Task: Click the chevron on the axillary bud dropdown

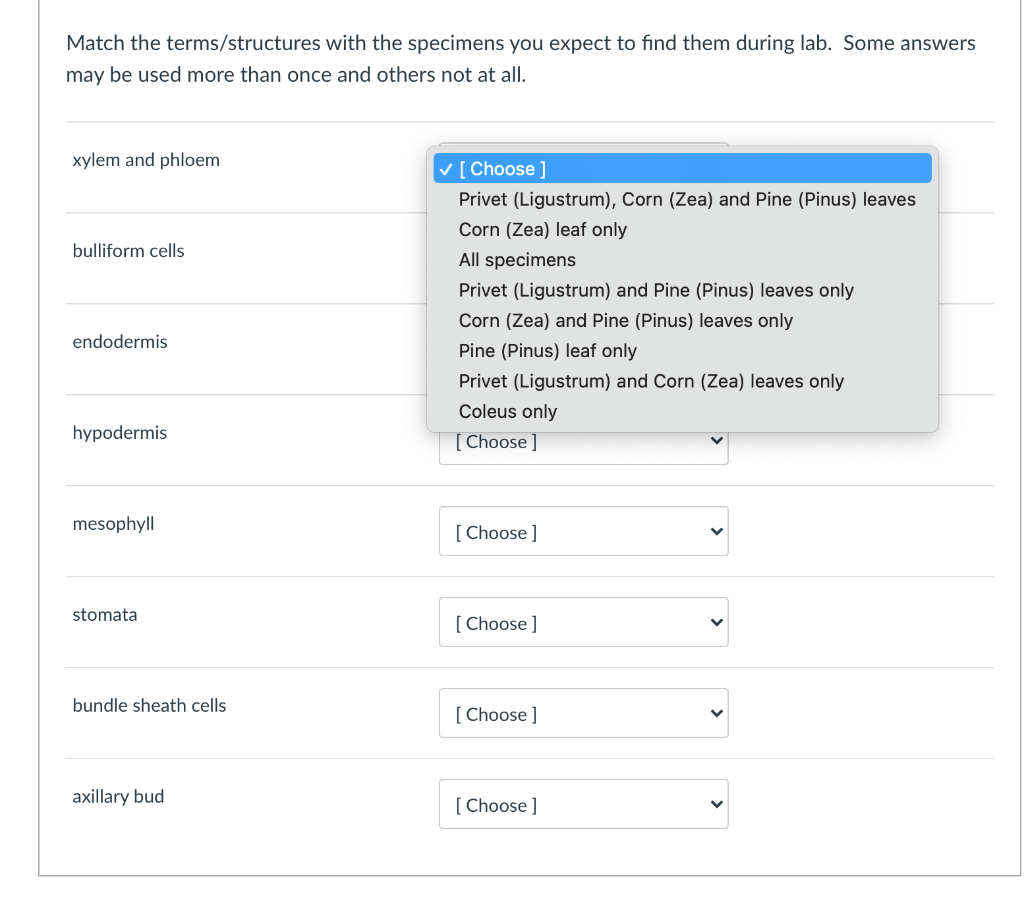Action: pos(715,805)
